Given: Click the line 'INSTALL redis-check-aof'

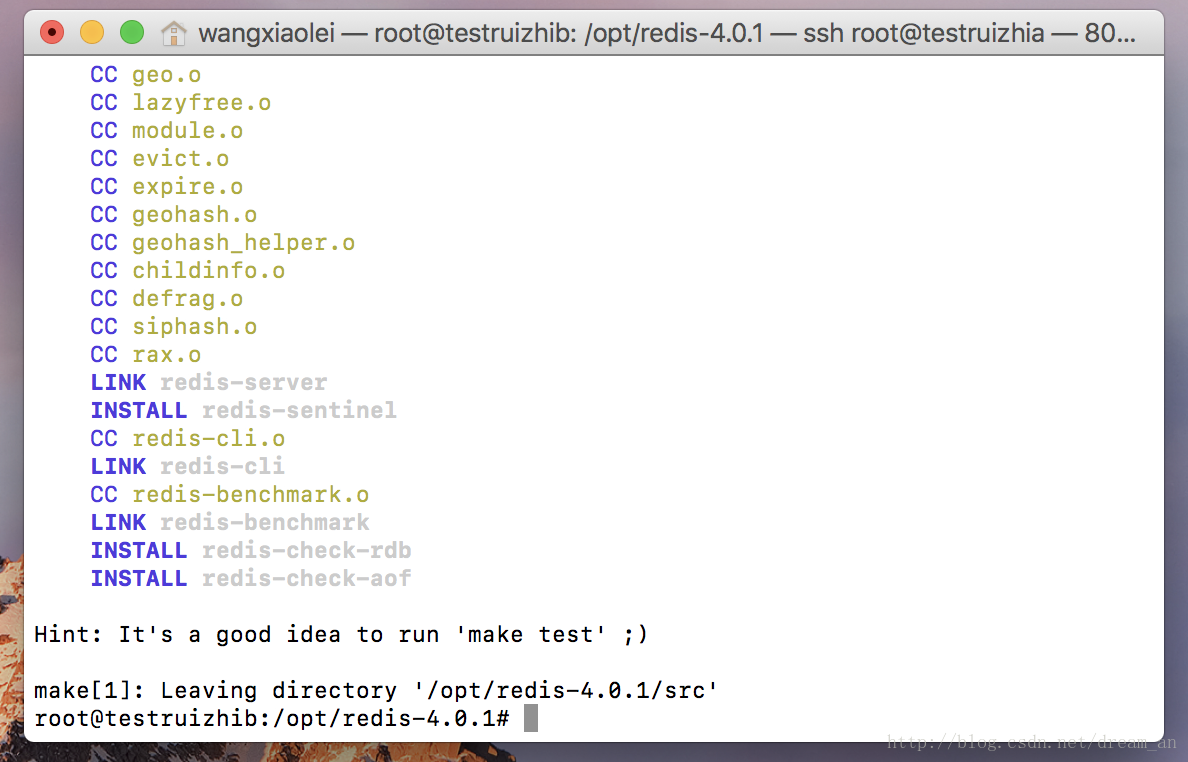Looking at the screenshot, I should point(251,579).
